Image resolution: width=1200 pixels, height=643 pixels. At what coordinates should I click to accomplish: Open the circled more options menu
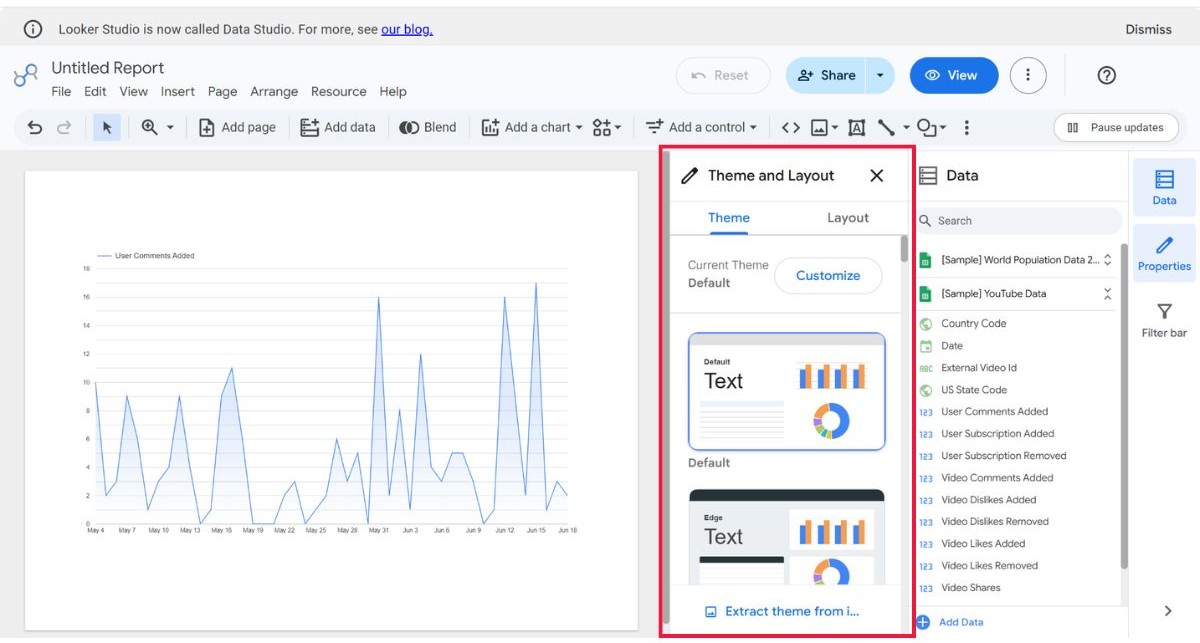click(1028, 75)
